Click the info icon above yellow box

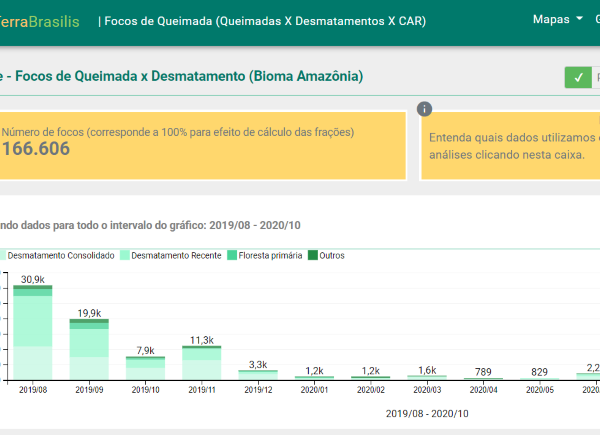[424, 109]
